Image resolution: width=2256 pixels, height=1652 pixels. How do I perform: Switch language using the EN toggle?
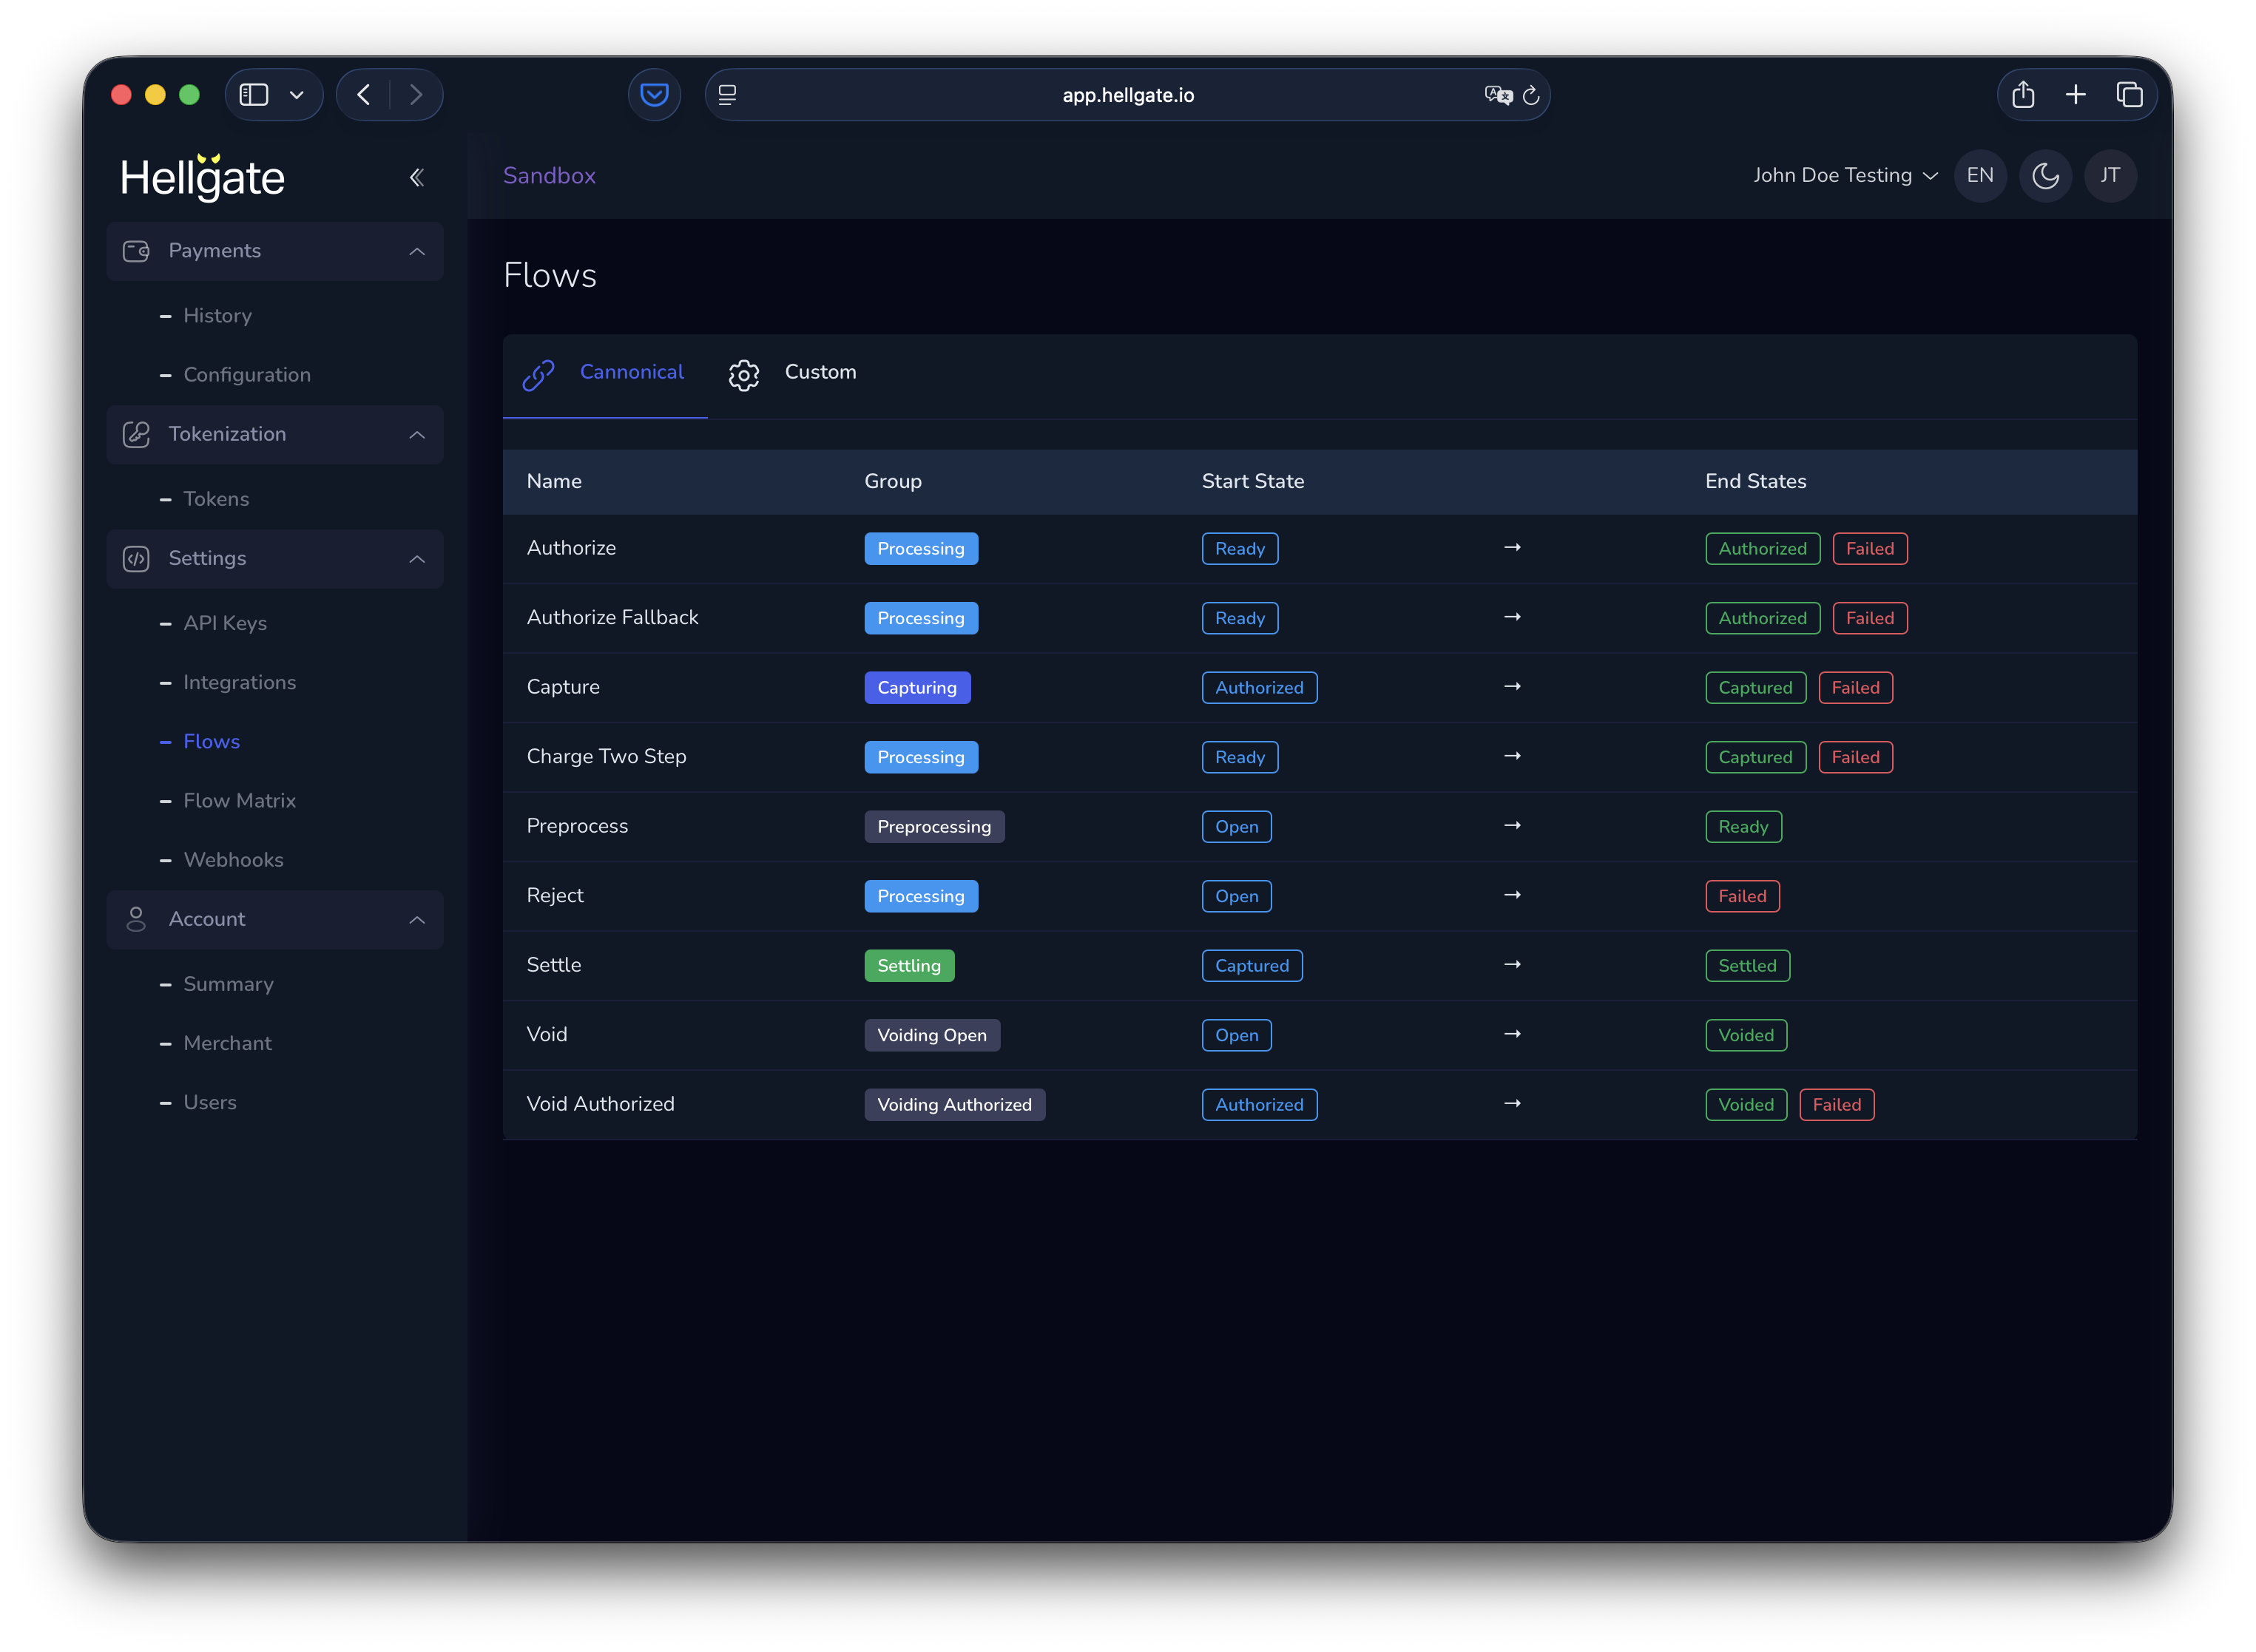[1980, 175]
